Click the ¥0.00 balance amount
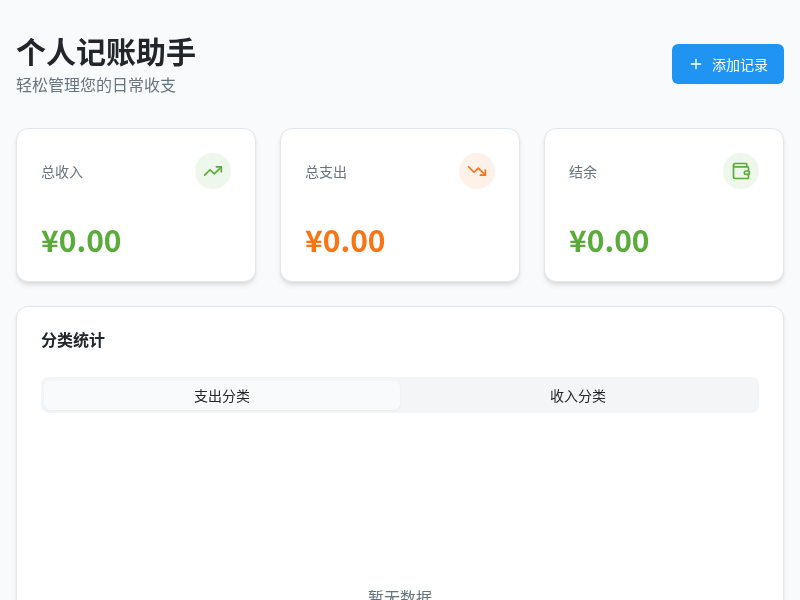This screenshot has width=800, height=600. pos(609,241)
